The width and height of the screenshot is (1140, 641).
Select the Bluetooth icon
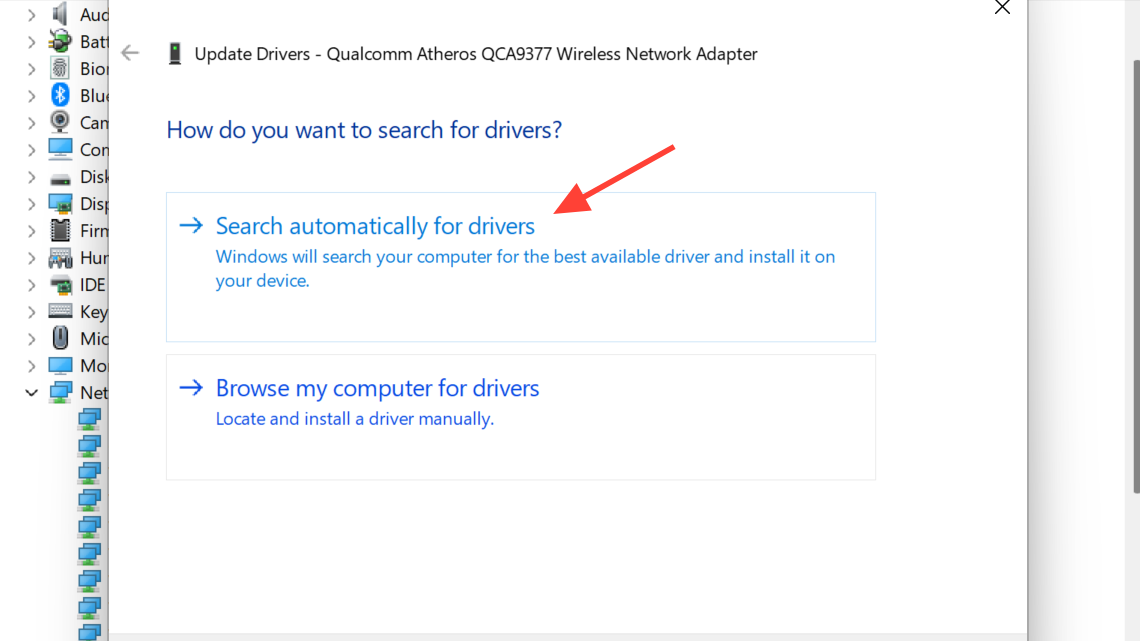(x=60, y=94)
